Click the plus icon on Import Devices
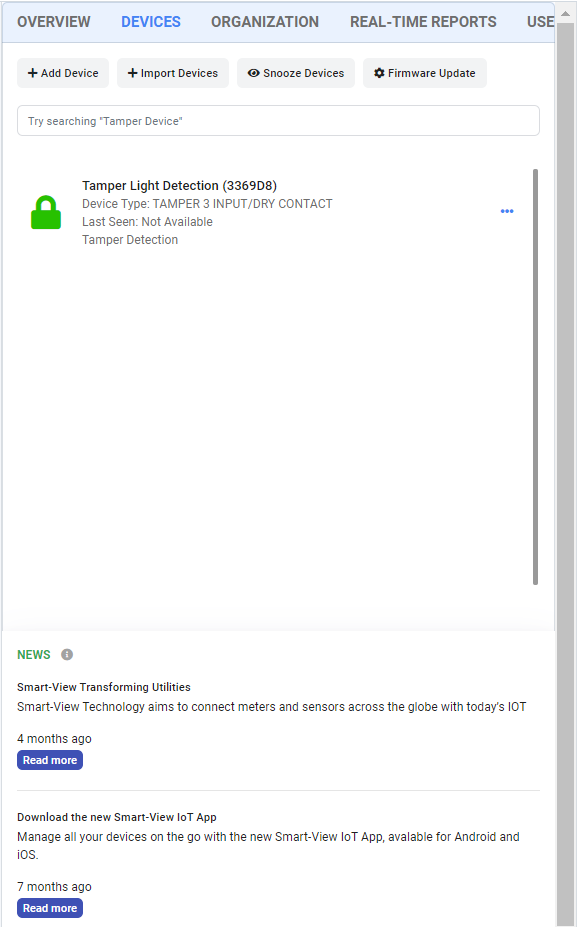This screenshot has width=577, height=927. pyautogui.click(x=132, y=73)
